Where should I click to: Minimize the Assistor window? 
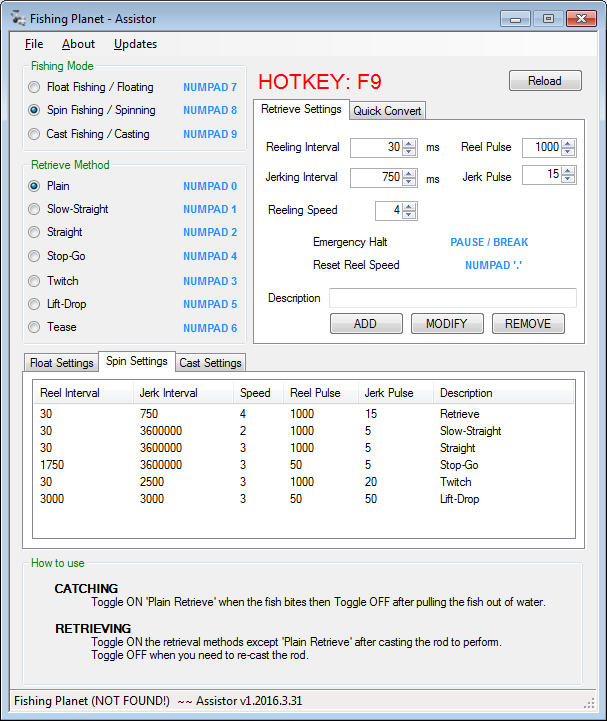[515, 19]
